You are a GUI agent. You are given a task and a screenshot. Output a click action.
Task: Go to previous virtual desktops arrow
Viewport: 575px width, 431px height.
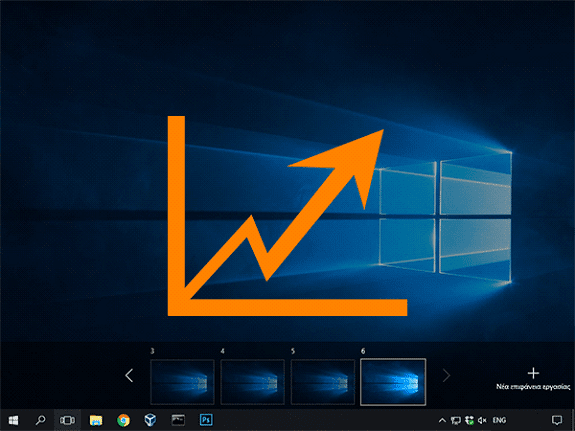[129, 375]
